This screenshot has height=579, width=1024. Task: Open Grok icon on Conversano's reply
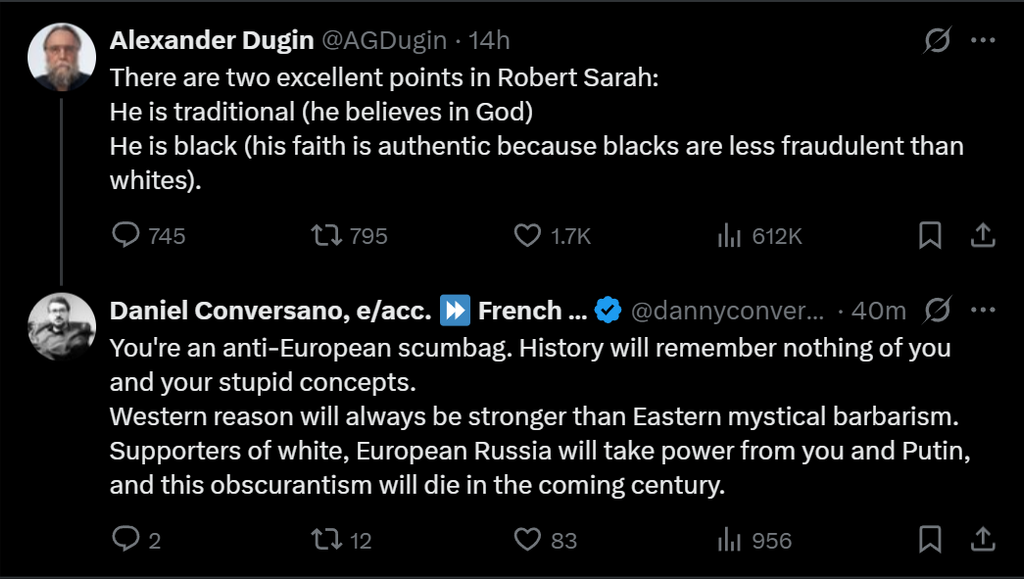[937, 310]
